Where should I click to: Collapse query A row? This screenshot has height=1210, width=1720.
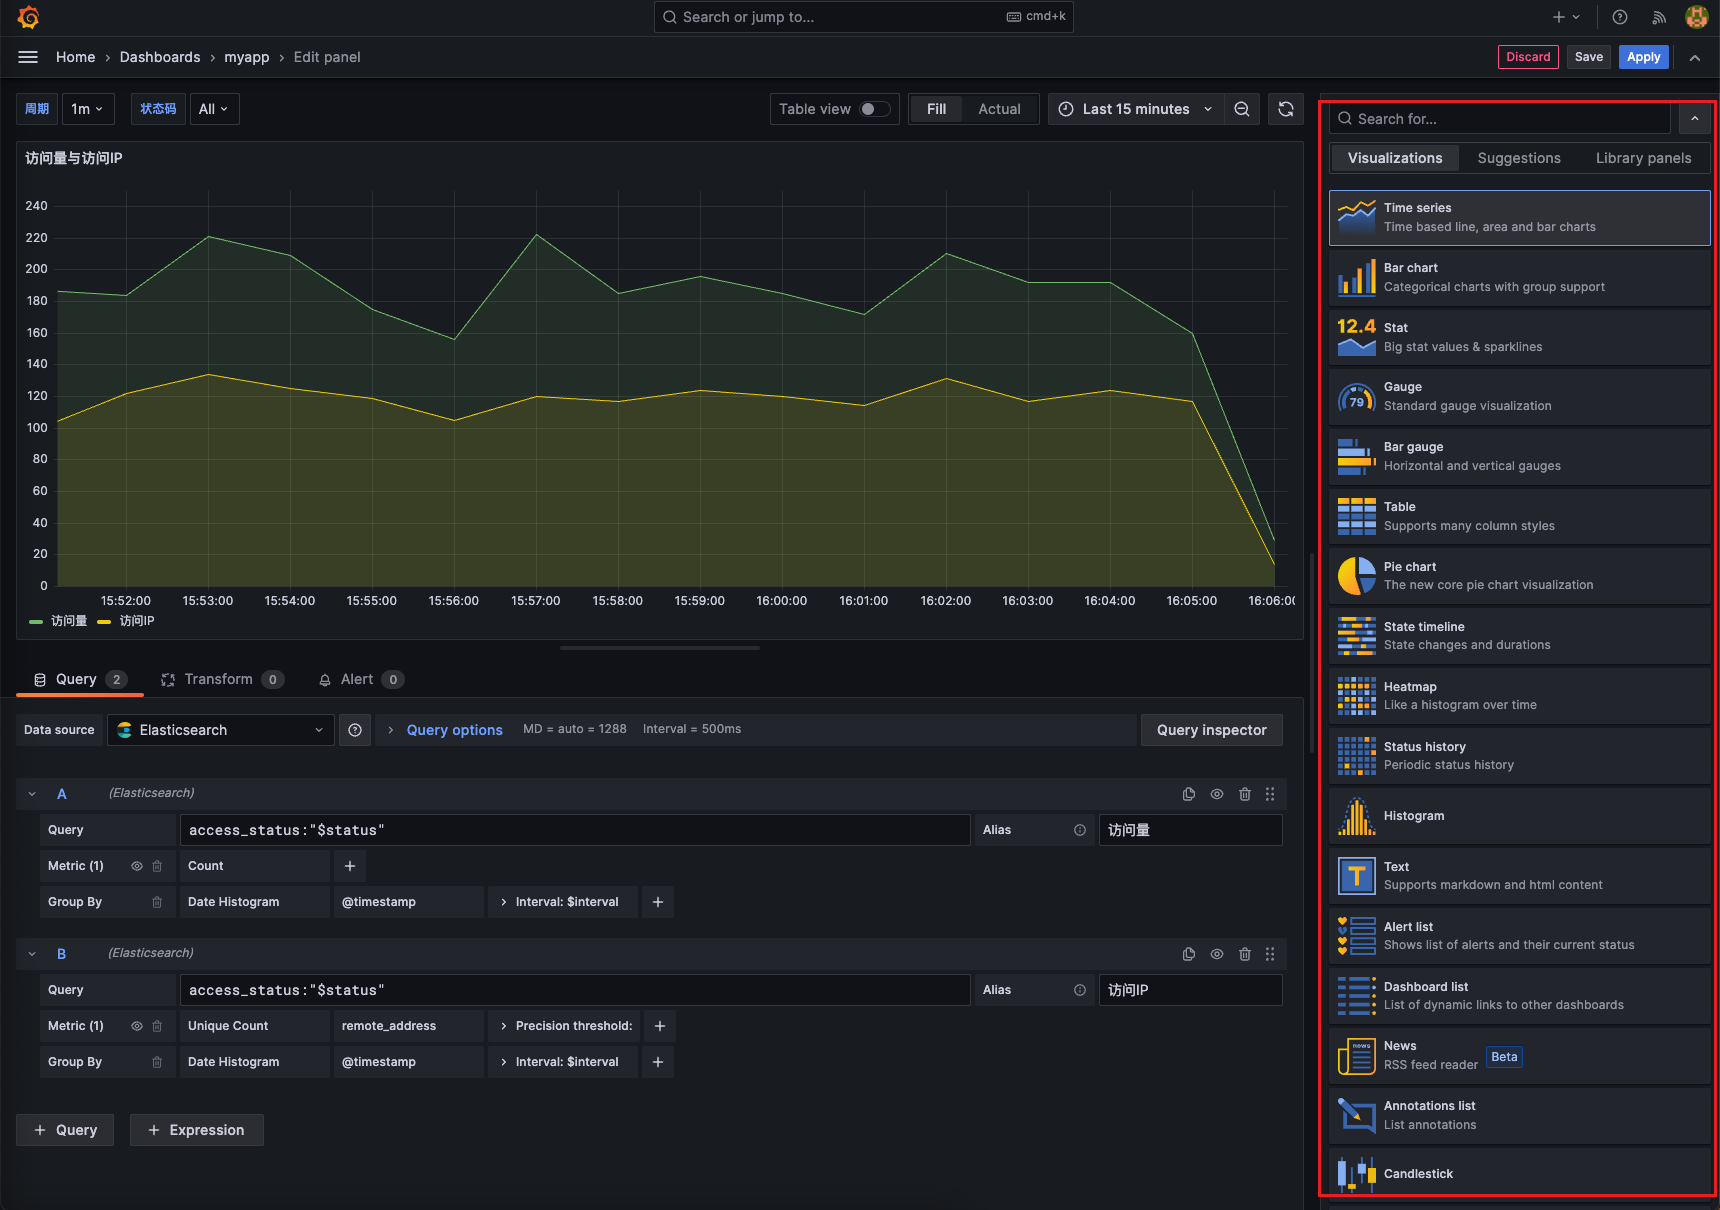(x=32, y=794)
